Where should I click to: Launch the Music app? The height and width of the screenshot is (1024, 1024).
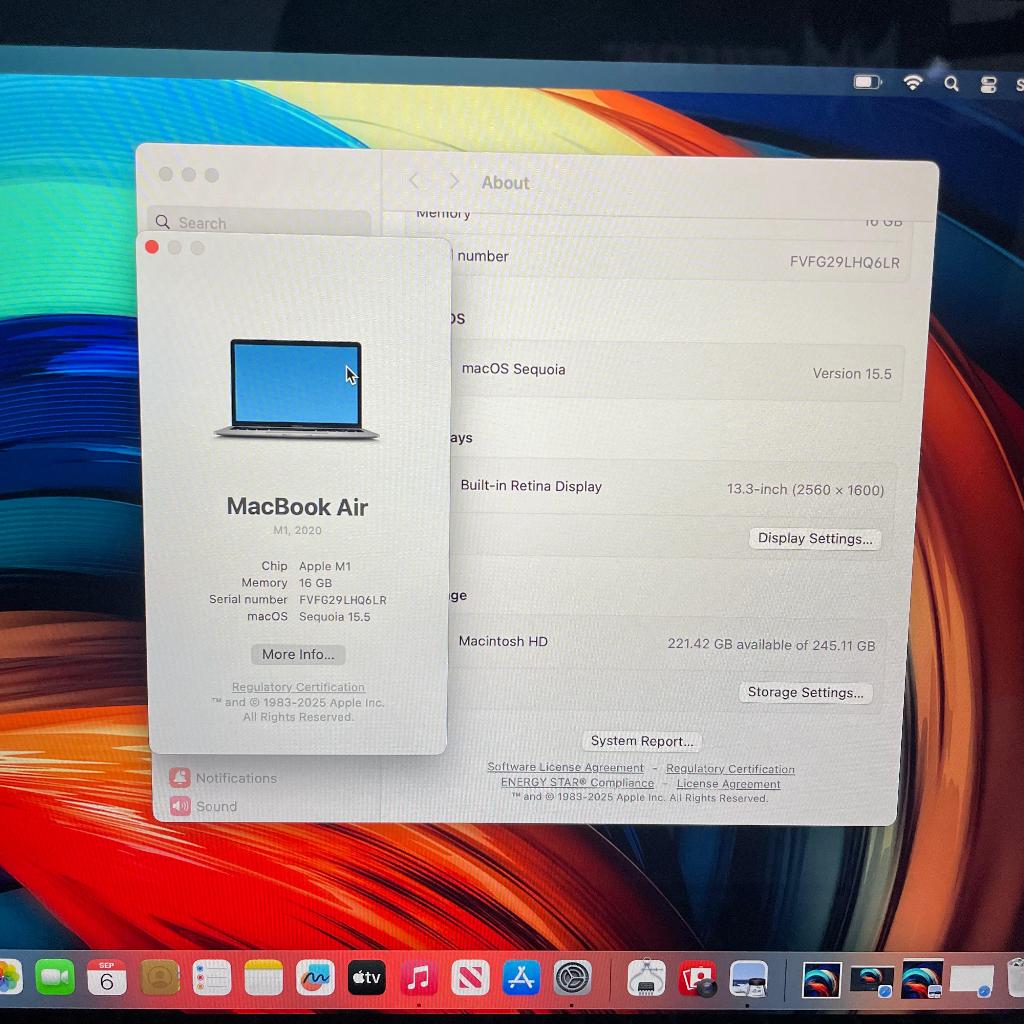419,977
